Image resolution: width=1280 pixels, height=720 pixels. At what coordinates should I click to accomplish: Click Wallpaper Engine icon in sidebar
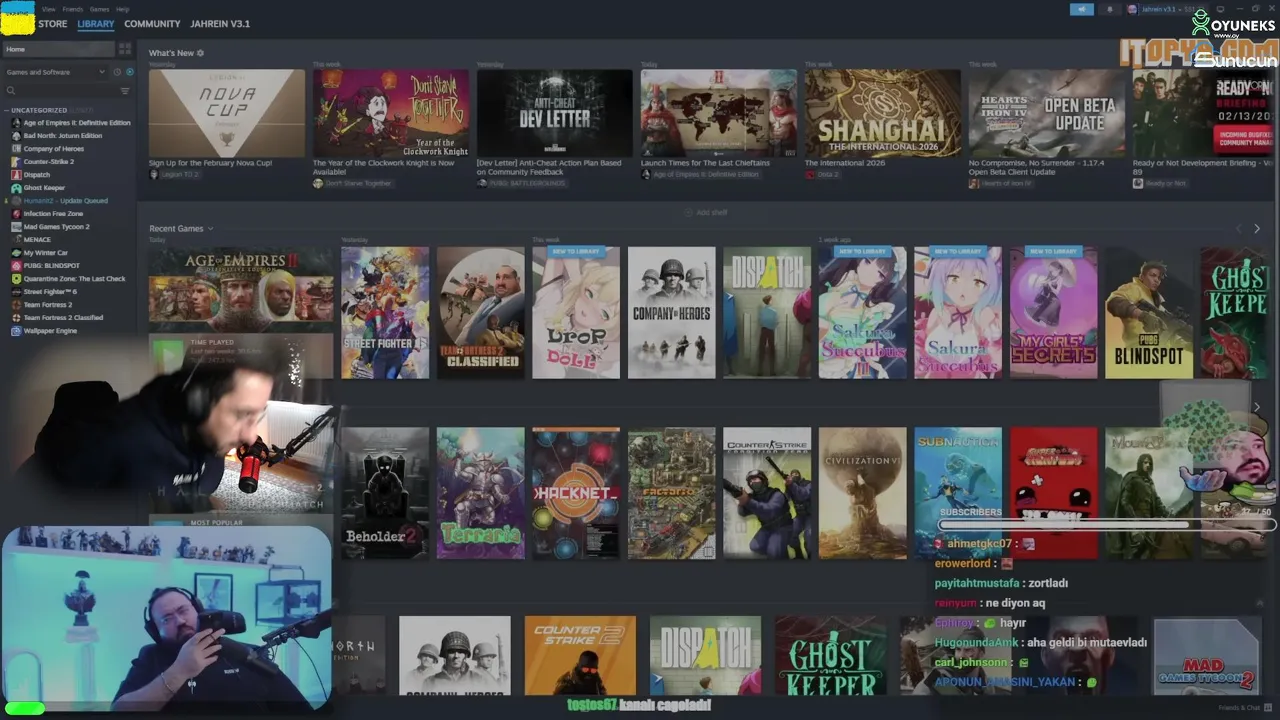click(16, 331)
